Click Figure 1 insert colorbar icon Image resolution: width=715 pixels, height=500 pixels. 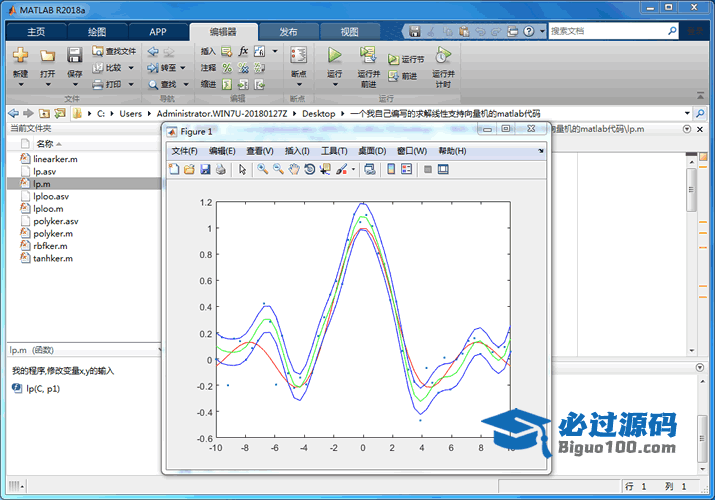[391, 170]
